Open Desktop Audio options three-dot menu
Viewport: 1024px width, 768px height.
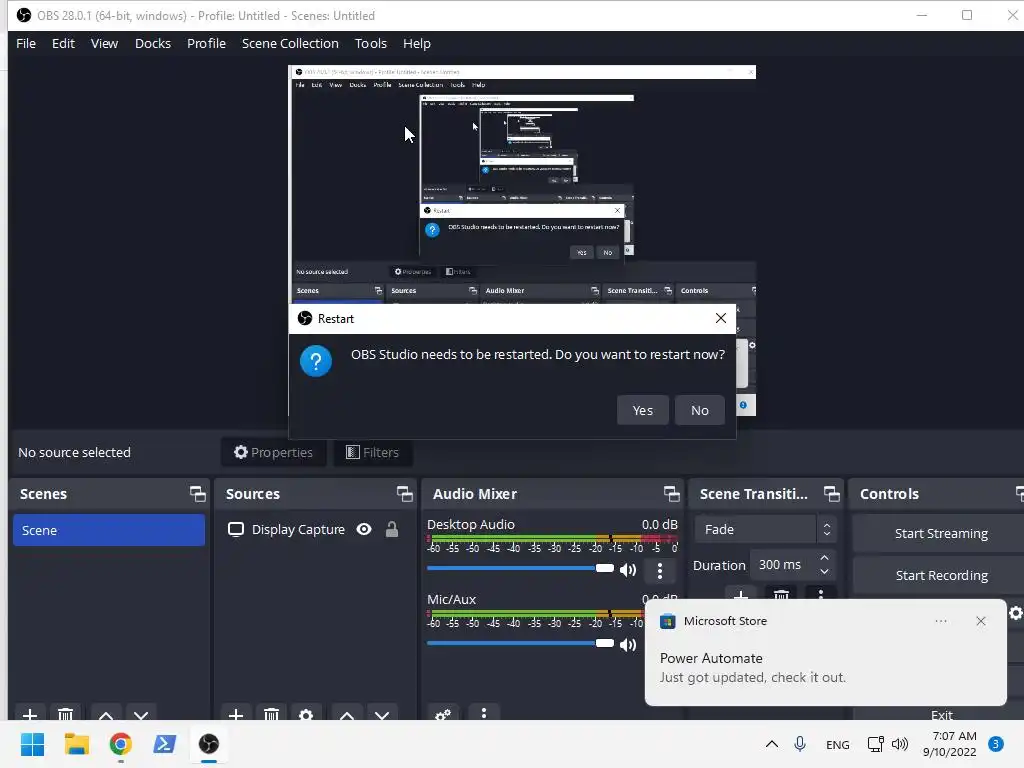660,571
